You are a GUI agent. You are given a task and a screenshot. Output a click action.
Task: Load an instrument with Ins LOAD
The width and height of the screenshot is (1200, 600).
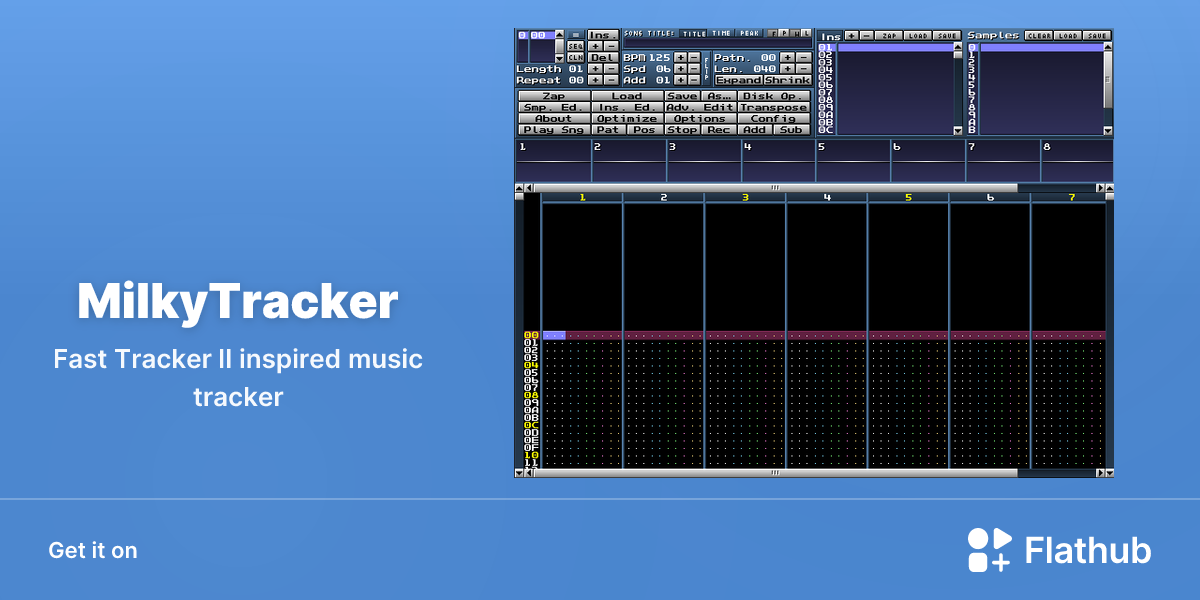click(918, 35)
